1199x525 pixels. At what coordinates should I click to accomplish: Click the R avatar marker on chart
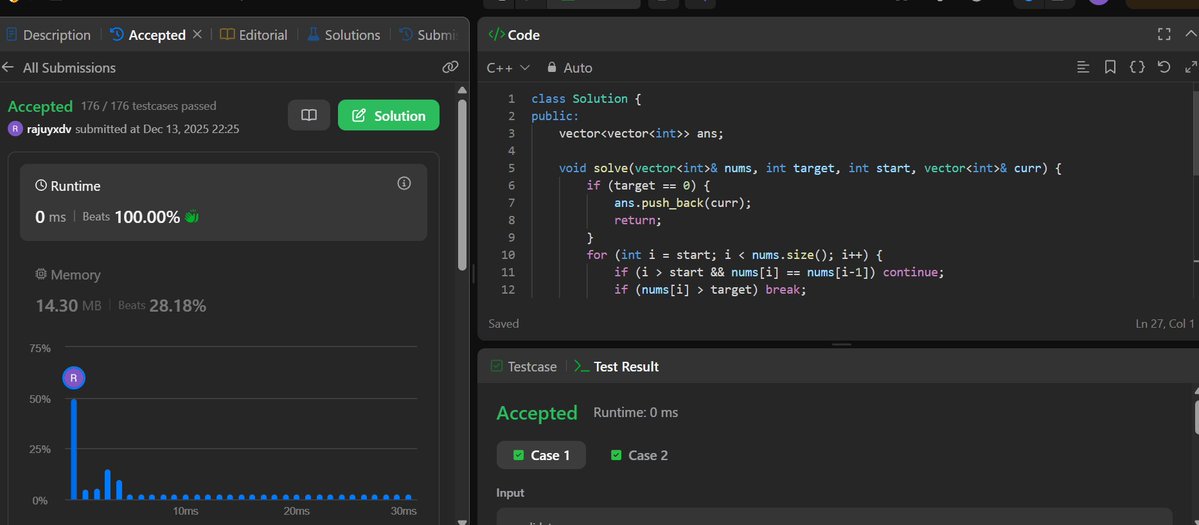[x=73, y=378]
